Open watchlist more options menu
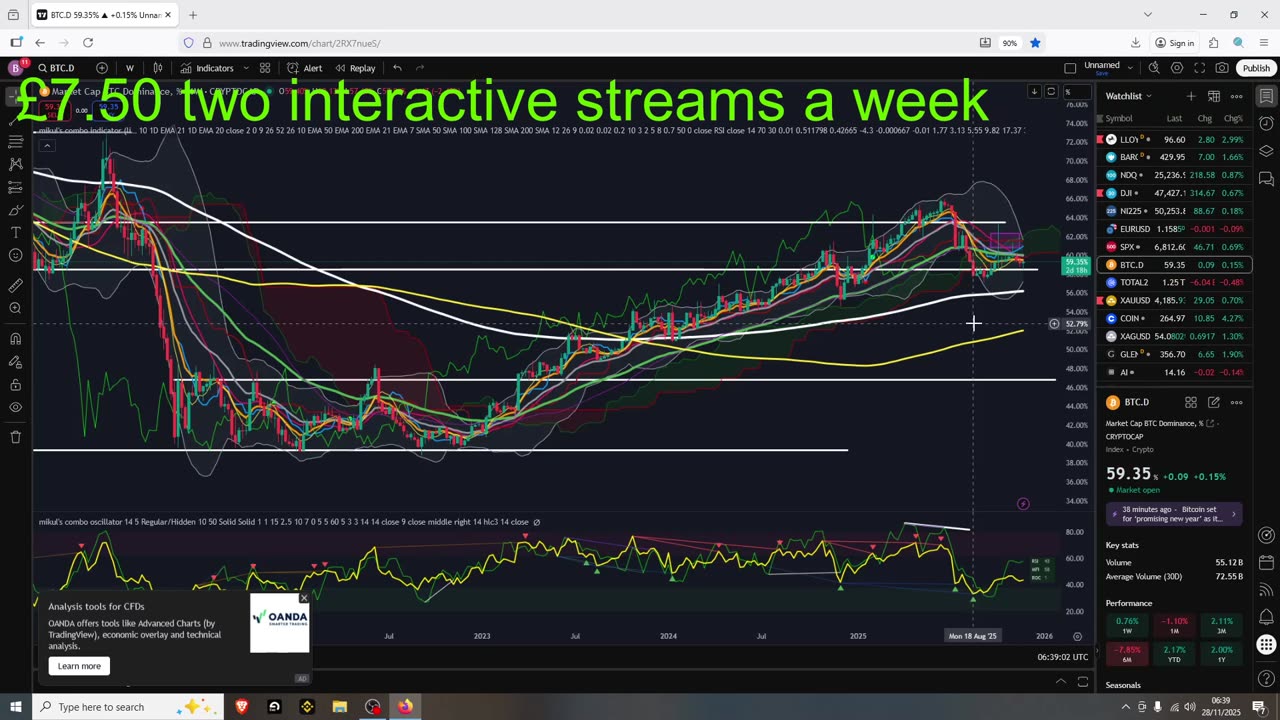 click(x=1236, y=96)
